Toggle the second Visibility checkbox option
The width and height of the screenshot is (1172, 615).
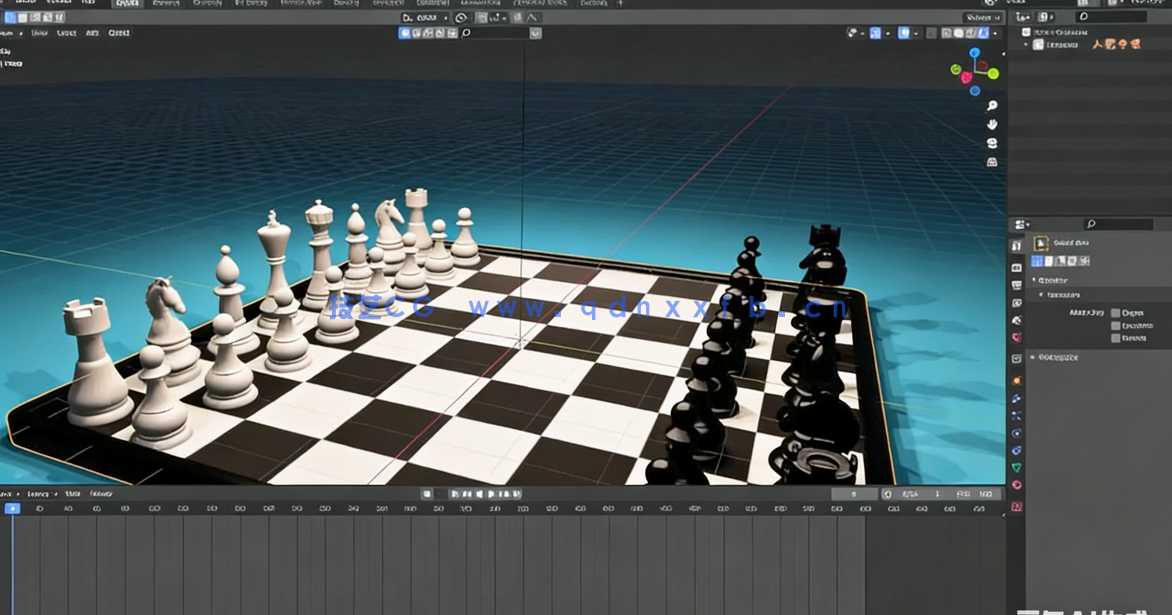coord(1115,326)
